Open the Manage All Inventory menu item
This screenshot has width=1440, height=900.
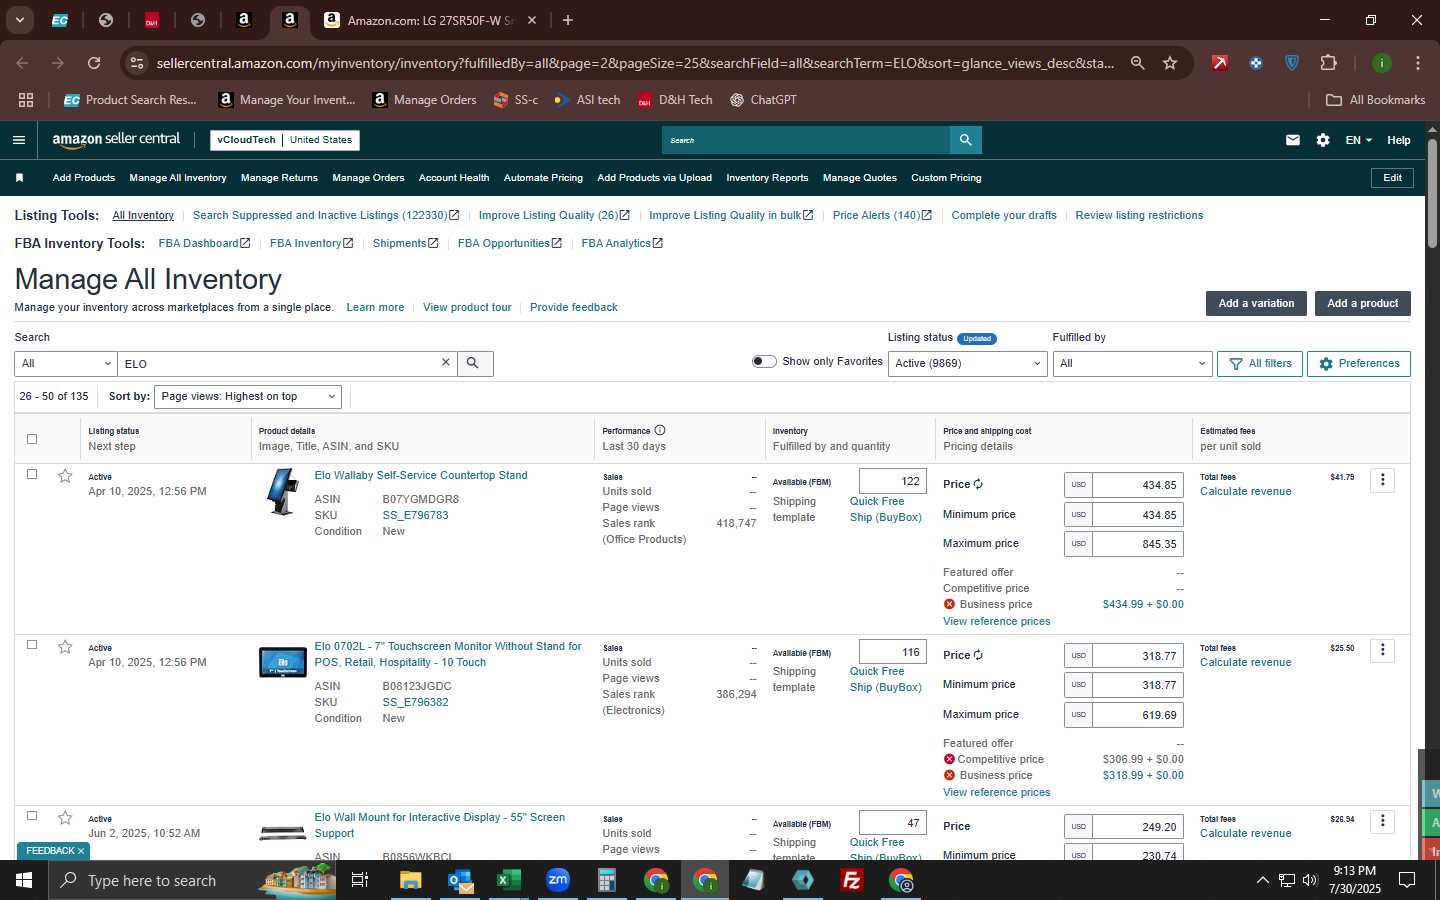tap(178, 178)
